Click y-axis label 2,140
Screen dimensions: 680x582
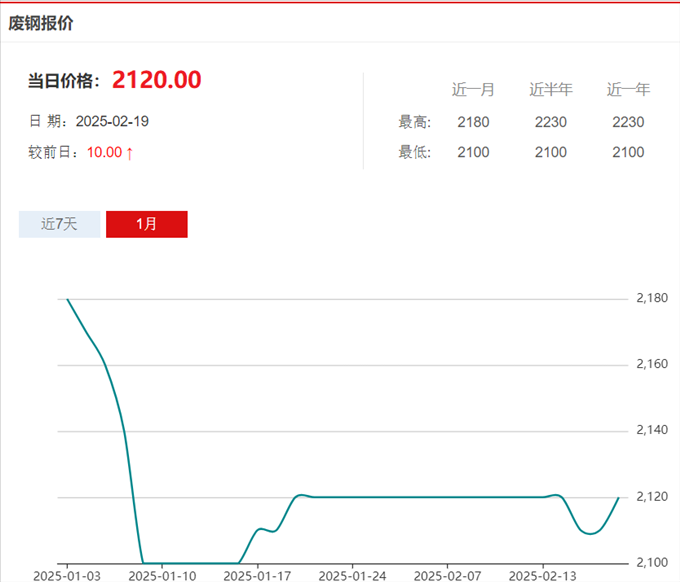(652, 430)
